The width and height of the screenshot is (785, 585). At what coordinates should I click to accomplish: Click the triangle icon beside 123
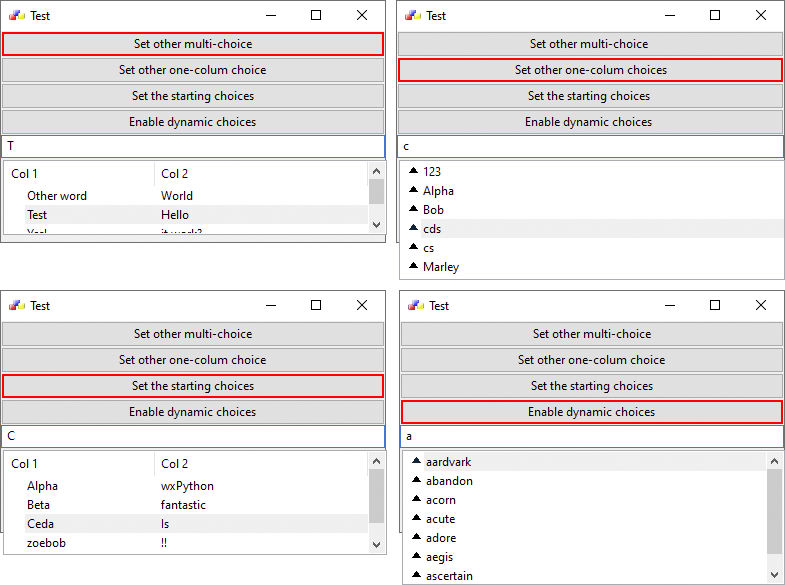[413, 172]
